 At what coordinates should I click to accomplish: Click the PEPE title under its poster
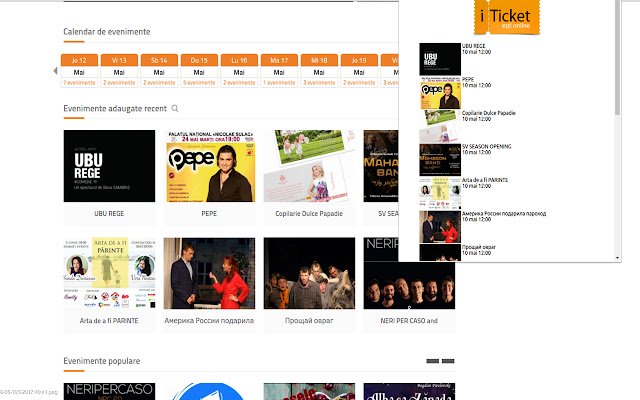pos(209,213)
